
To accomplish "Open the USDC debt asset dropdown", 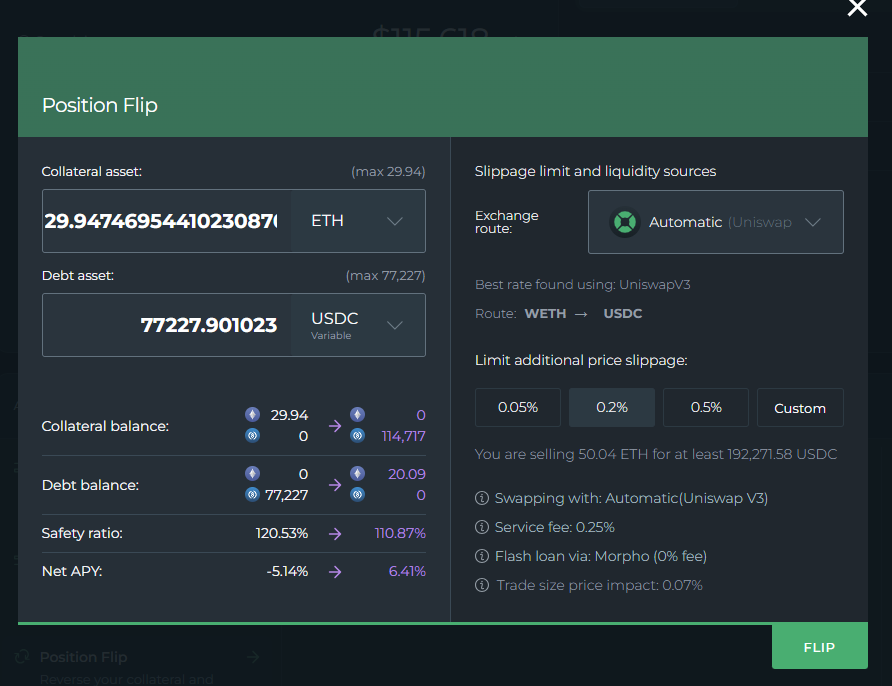I will point(358,325).
